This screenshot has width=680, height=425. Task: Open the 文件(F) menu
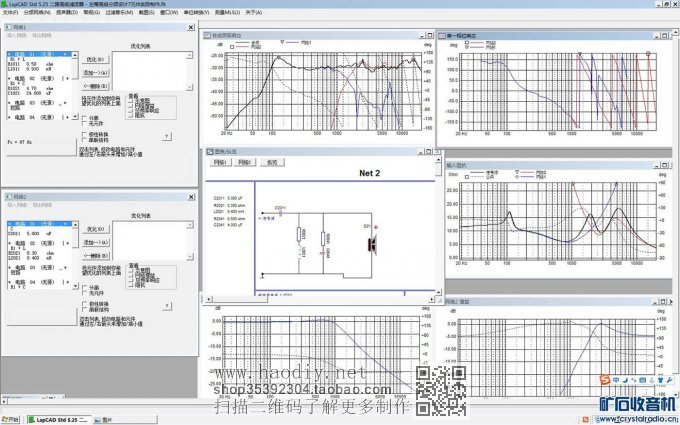point(10,13)
